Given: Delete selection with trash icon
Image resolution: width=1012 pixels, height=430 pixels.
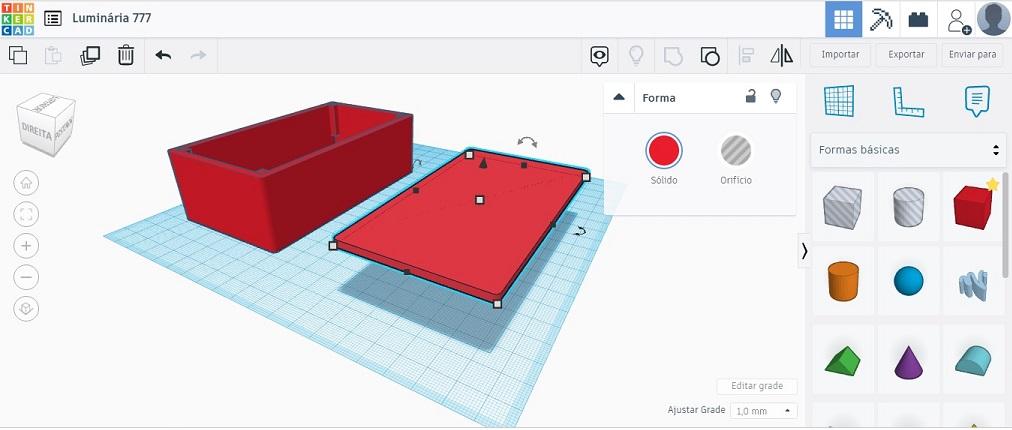Looking at the screenshot, I should click(126, 56).
